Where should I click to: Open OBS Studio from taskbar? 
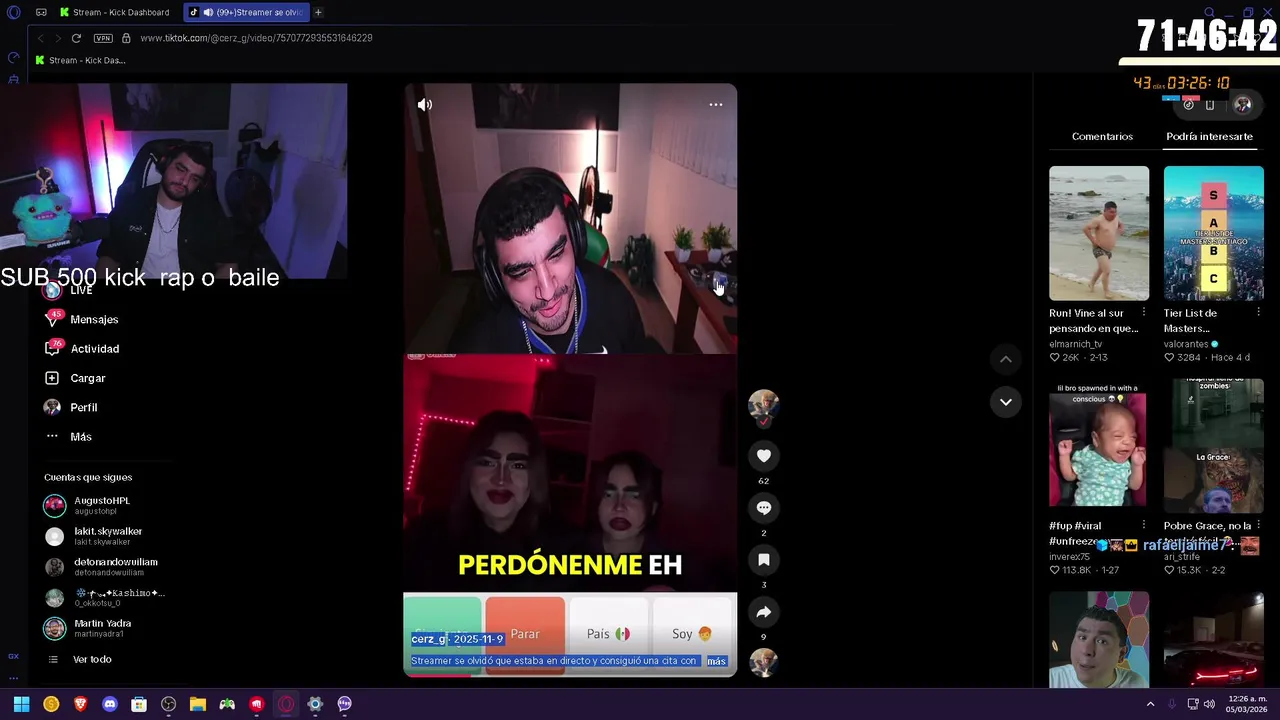pyautogui.click(x=168, y=704)
